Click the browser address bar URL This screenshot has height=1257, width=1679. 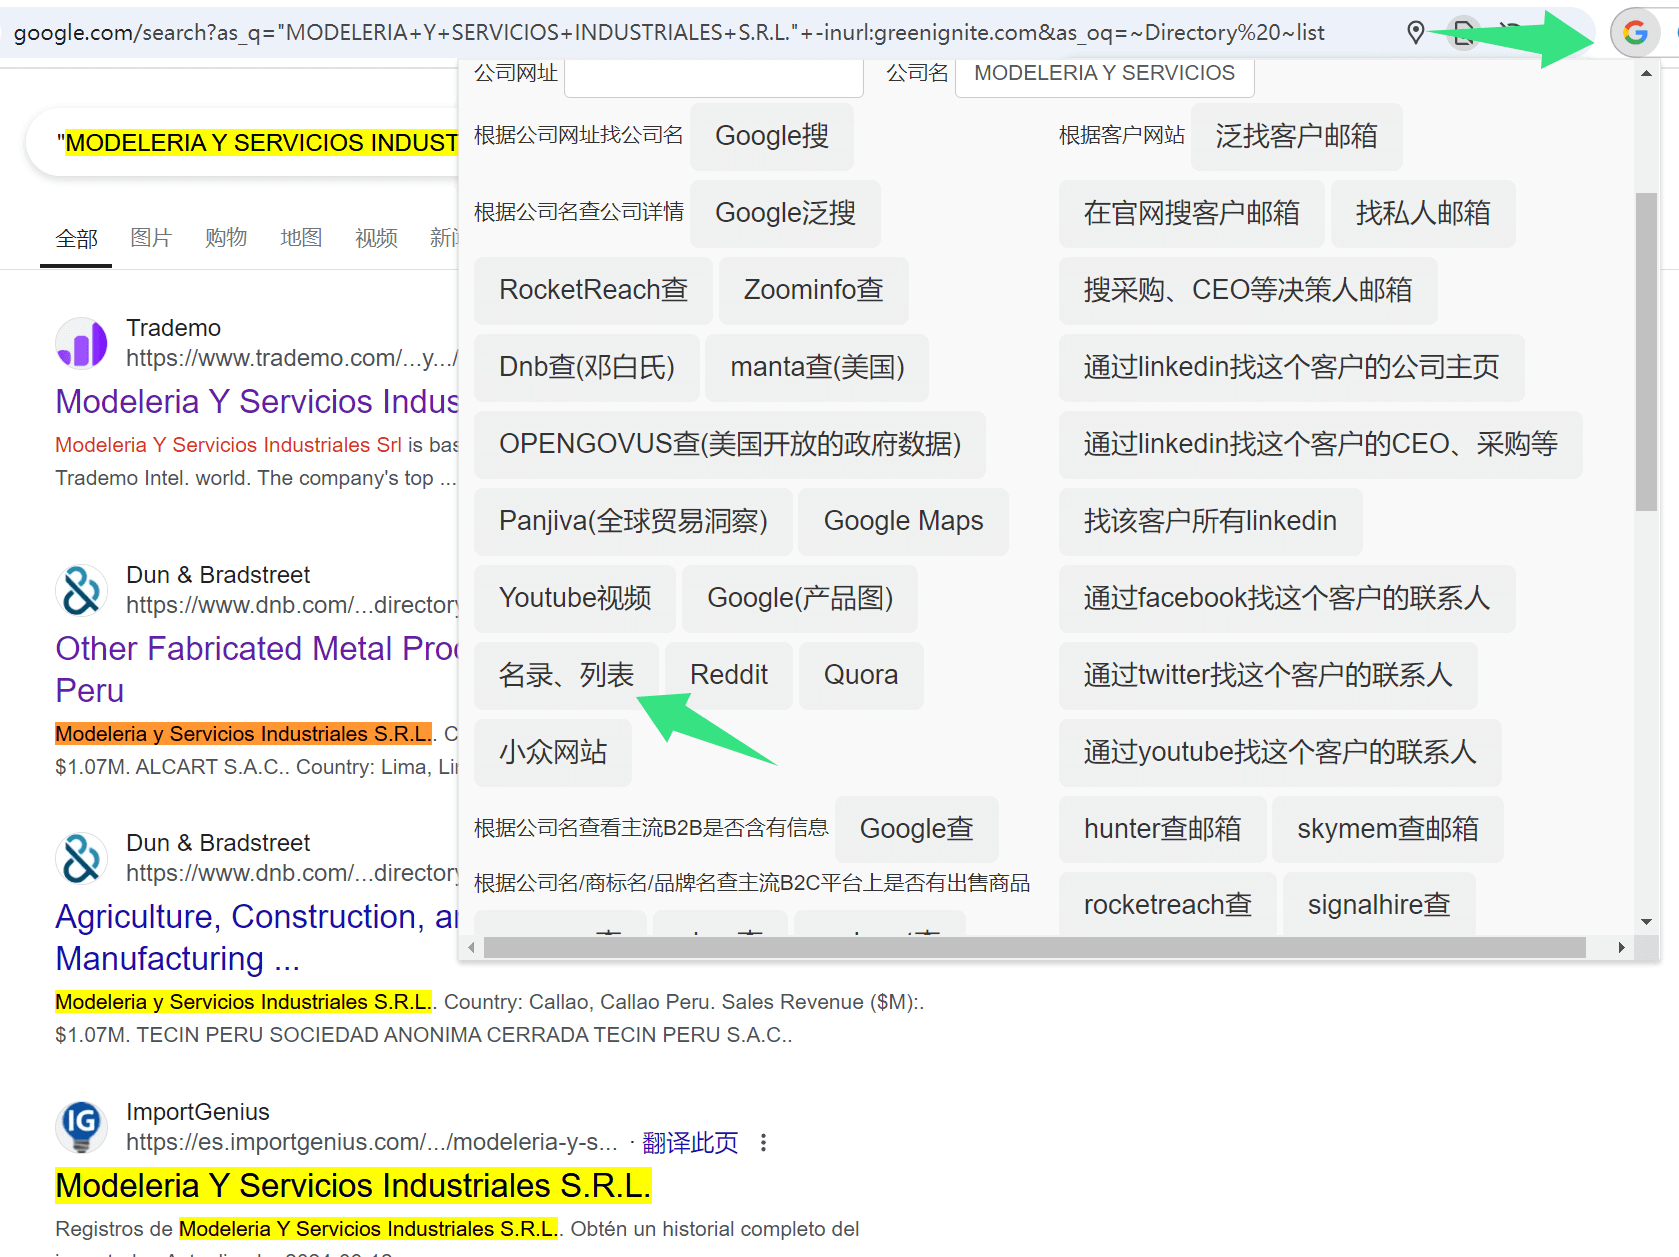click(668, 33)
